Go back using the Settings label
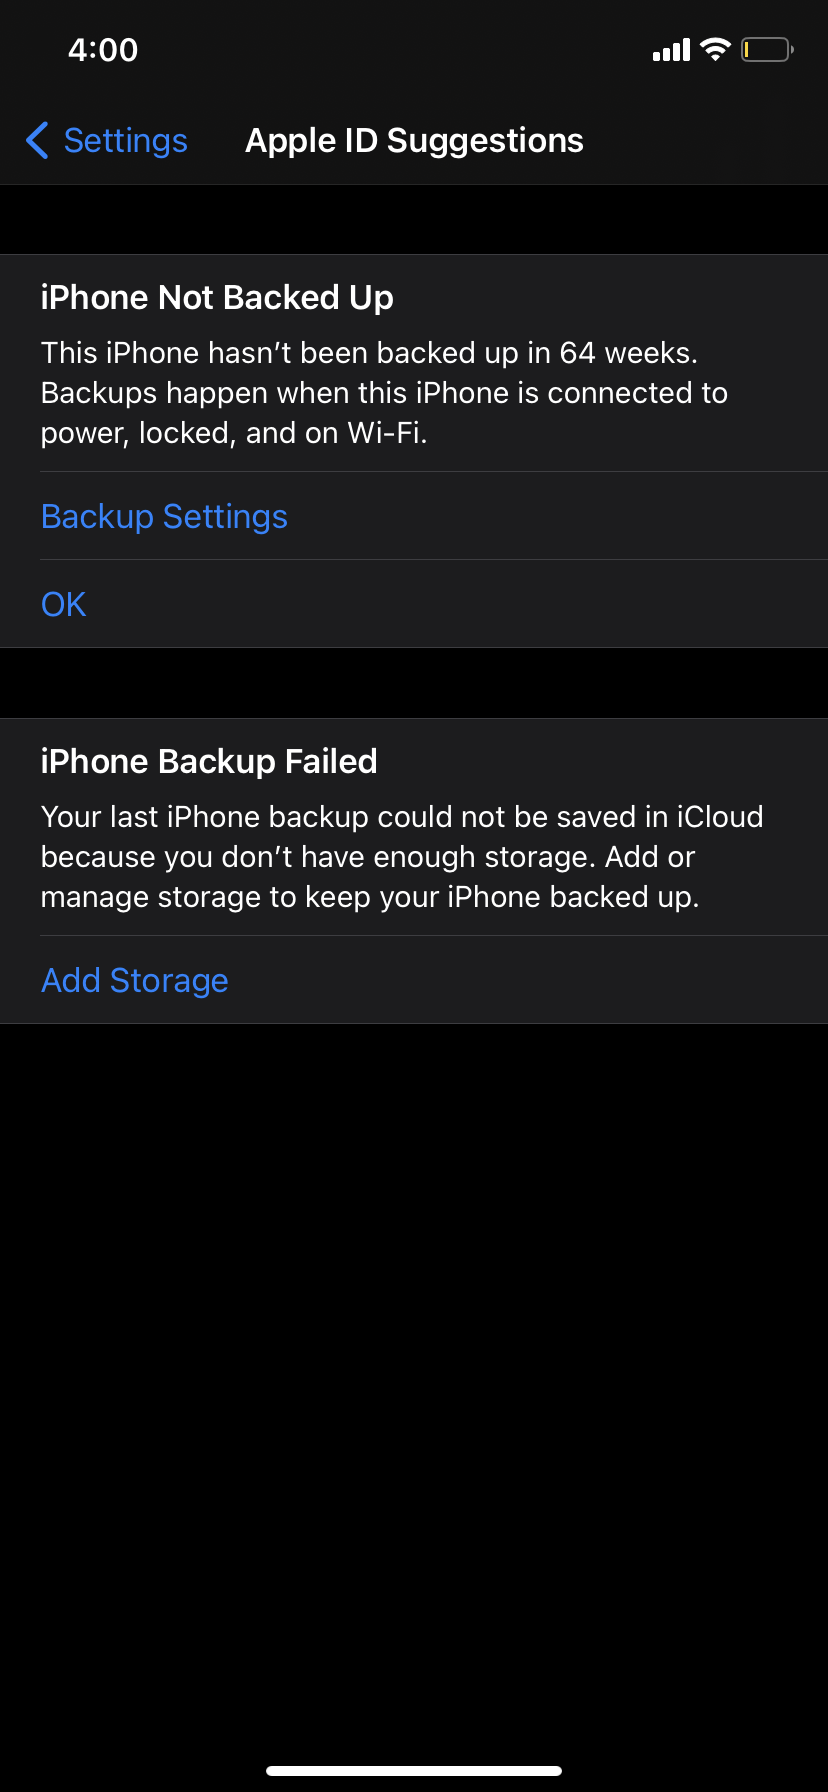The height and width of the screenshot is (1792, 828). [125, 141]
